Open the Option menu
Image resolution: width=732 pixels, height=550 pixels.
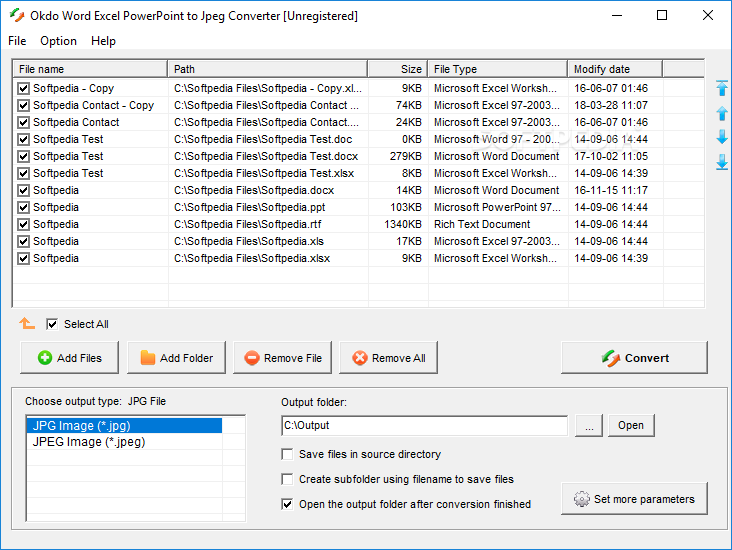coord(58,41)
